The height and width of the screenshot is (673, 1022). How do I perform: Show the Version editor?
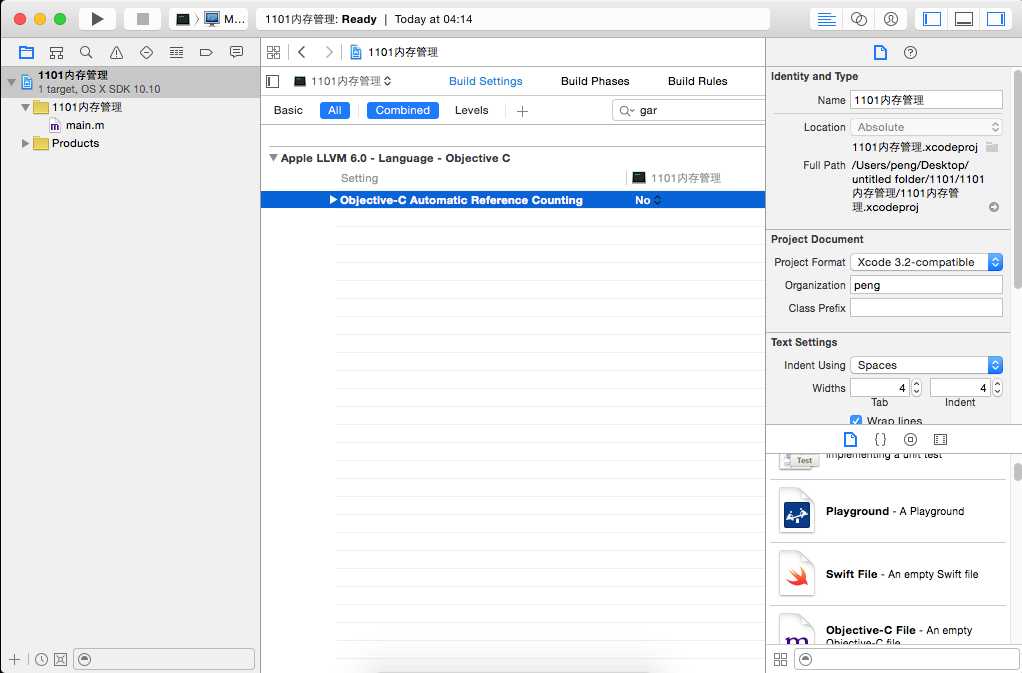(890, 19)
